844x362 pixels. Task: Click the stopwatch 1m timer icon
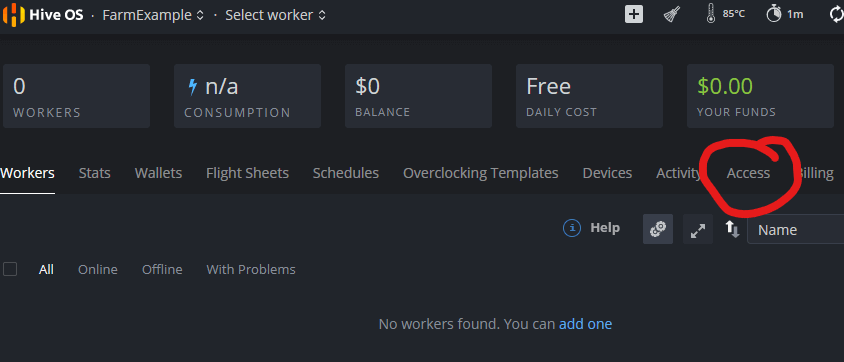click(785, 15)
